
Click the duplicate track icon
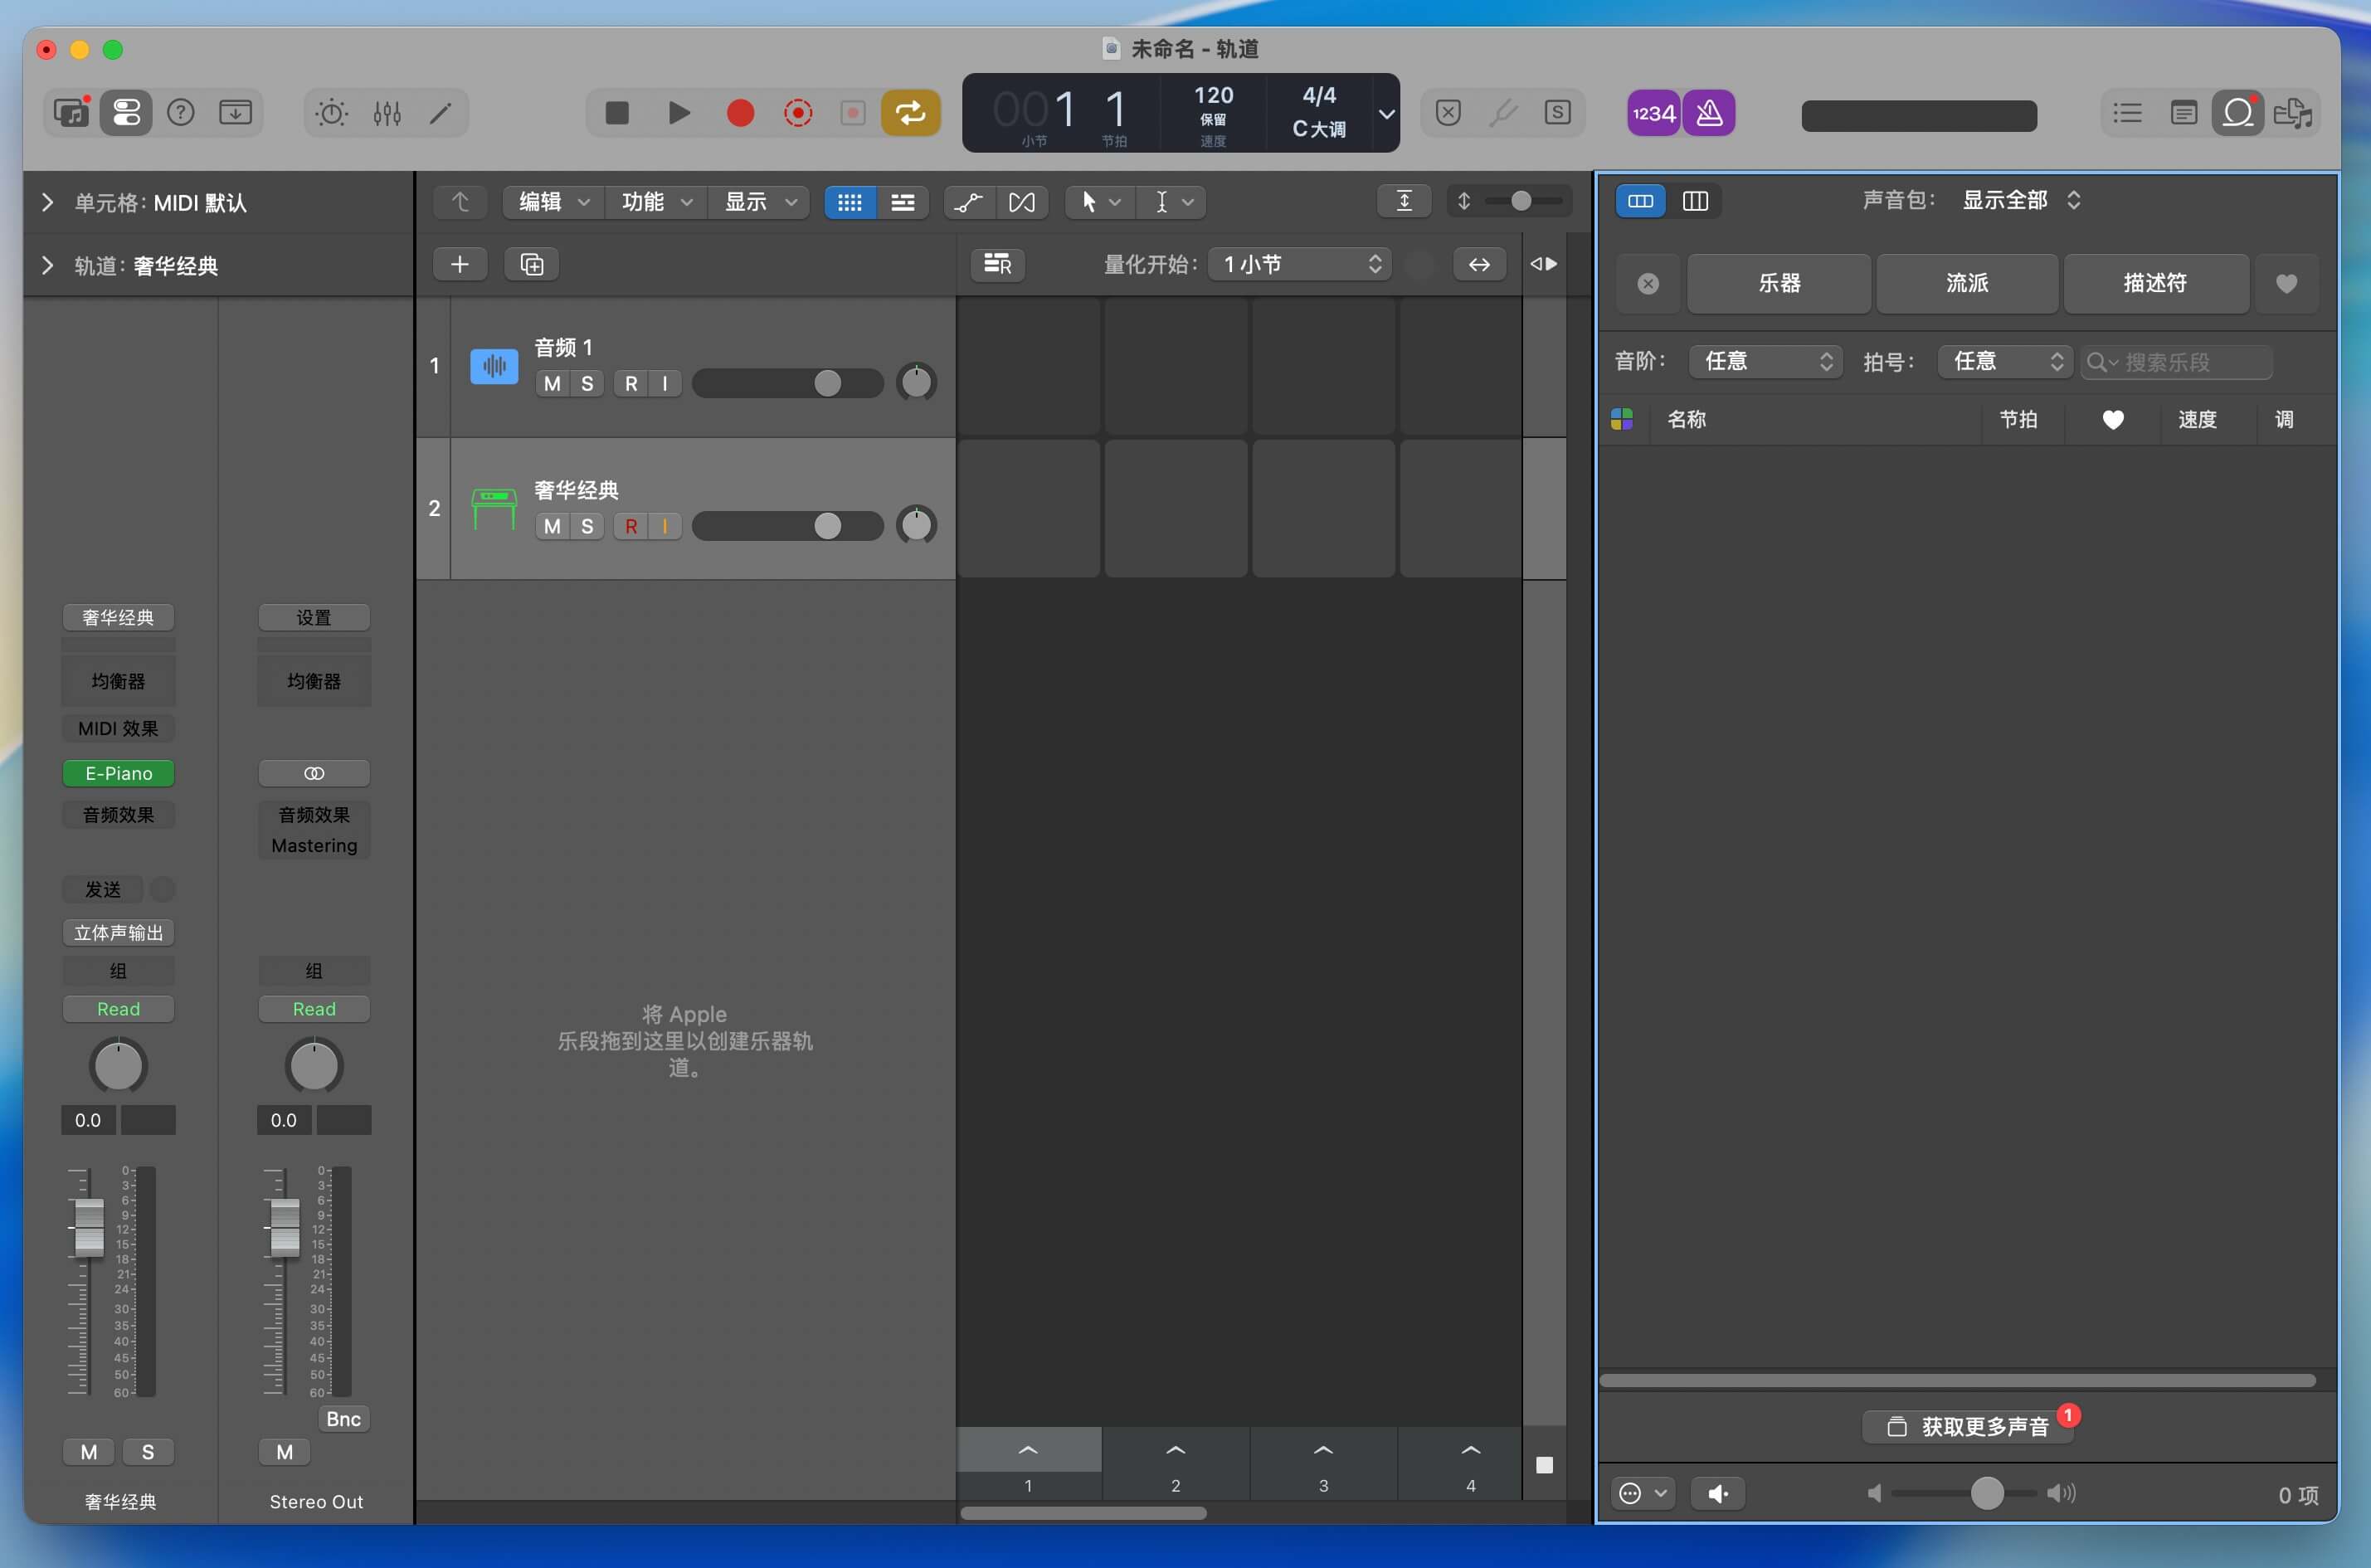[x=532, y=264]
